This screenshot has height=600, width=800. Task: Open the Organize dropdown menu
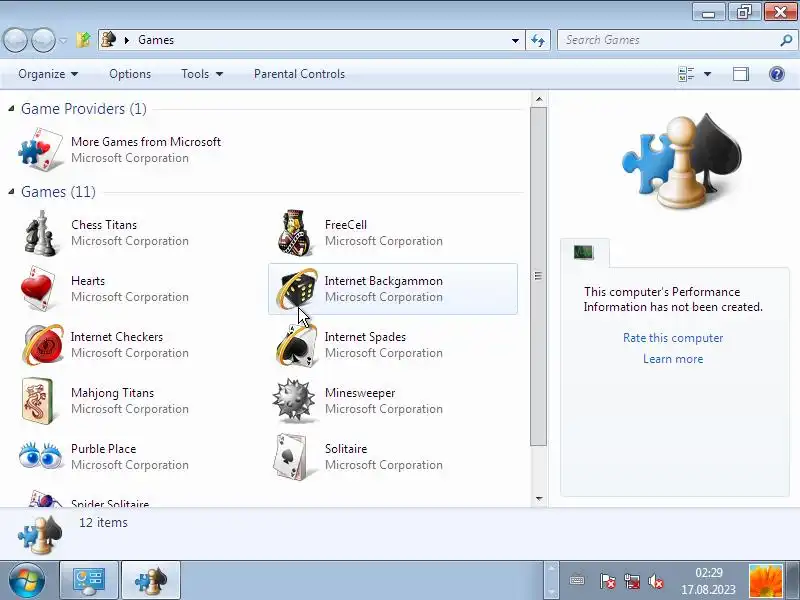pyautogui.click(x=48, y=74)
